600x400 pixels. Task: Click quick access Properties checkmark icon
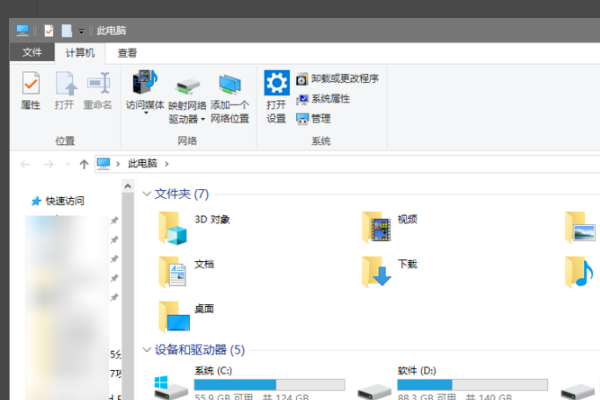point(49,31)
